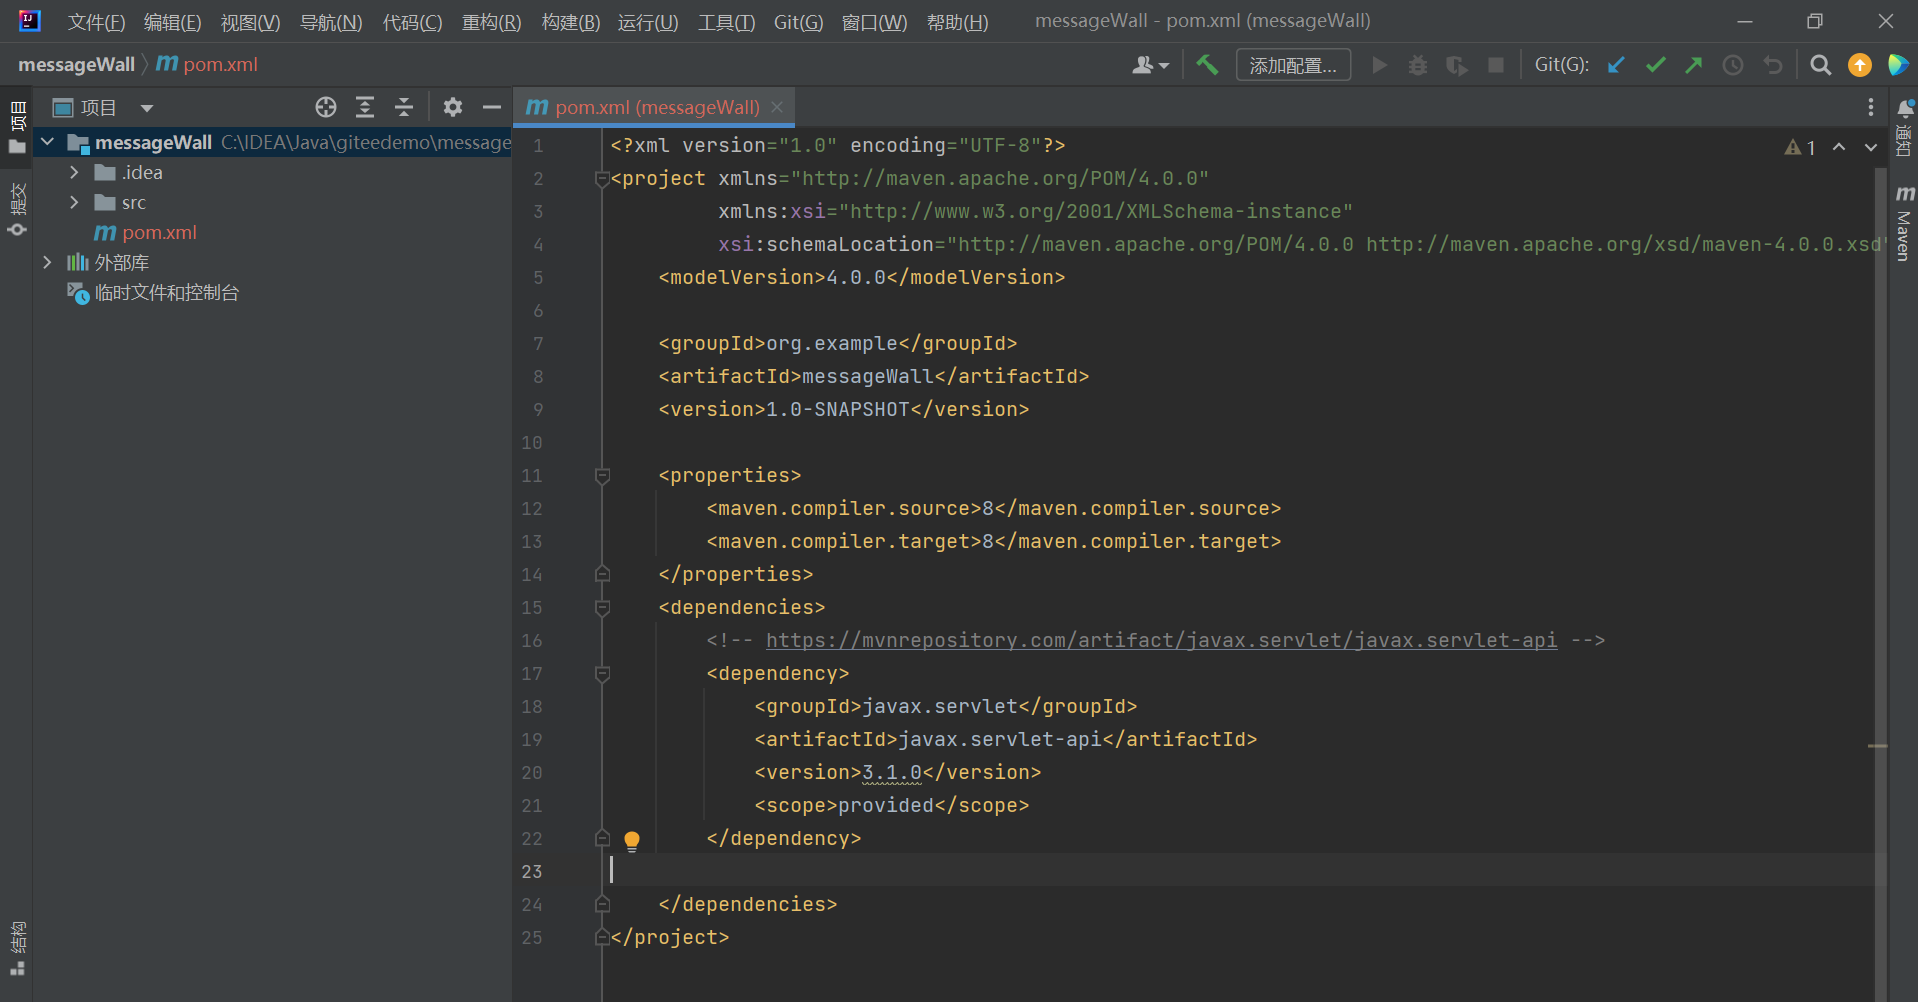
Task: Open the 构建(B) menu
Action: [x=571, y=22]
